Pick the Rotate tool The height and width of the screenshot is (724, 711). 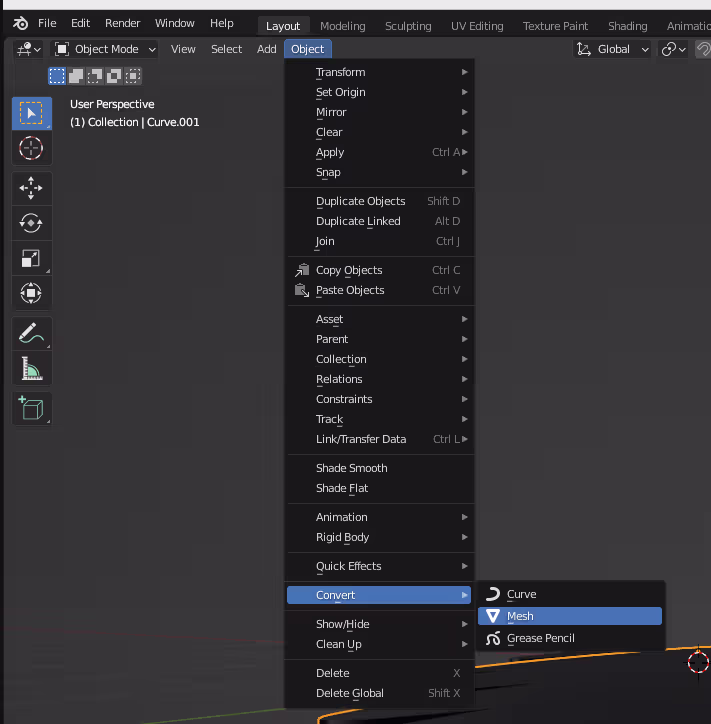click(x=31, y=223)
